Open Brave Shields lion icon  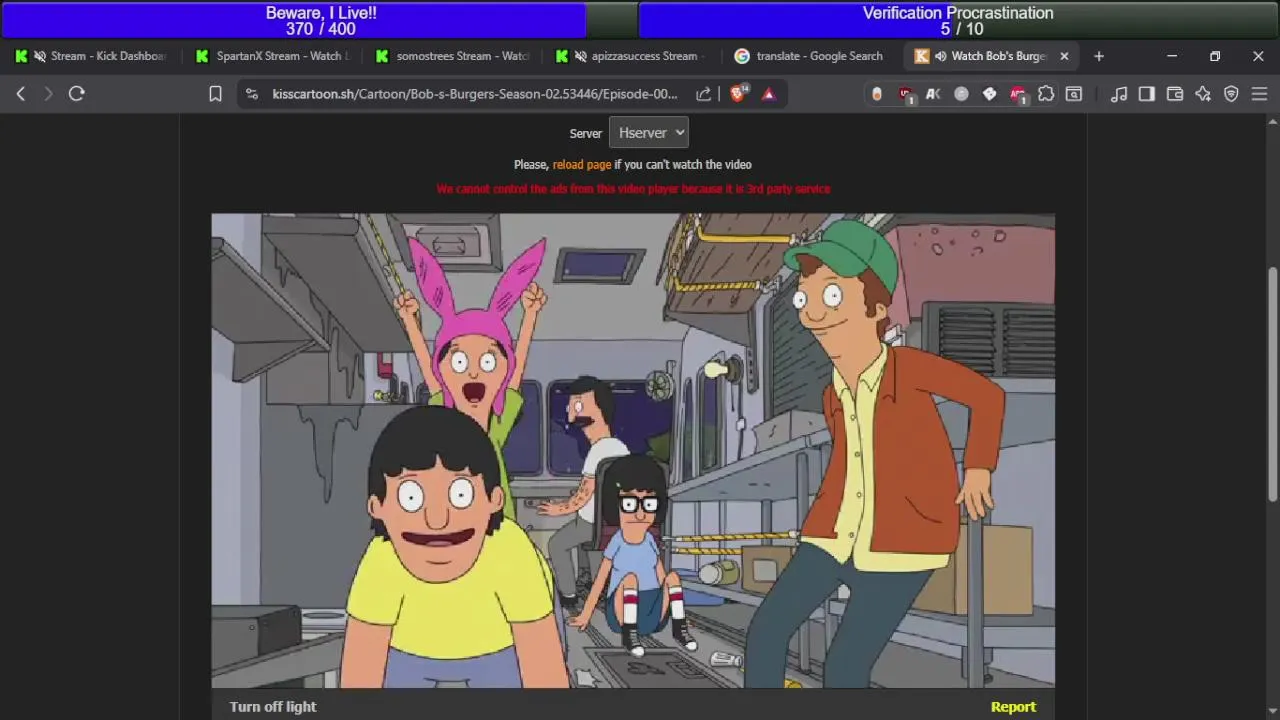[739, 93]
